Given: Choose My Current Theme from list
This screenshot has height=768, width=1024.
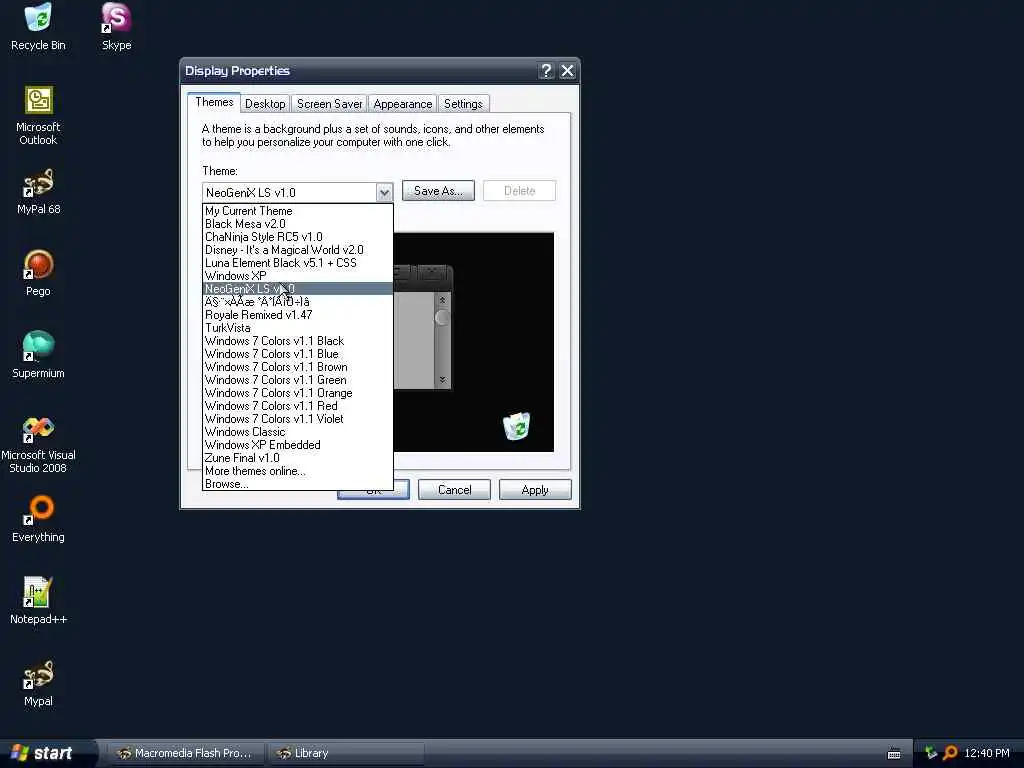Looking at the screenshot, I should pos(298,211).
